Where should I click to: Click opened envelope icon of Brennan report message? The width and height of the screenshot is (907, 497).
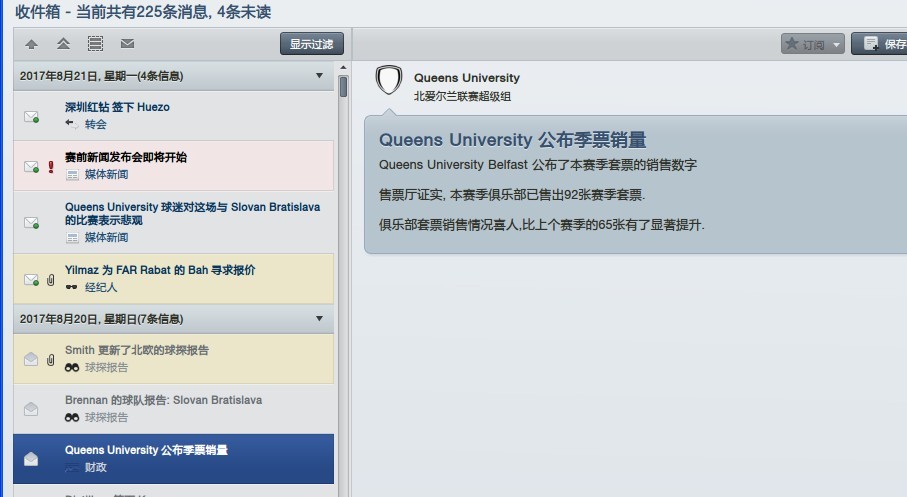(x=31, y=409)
